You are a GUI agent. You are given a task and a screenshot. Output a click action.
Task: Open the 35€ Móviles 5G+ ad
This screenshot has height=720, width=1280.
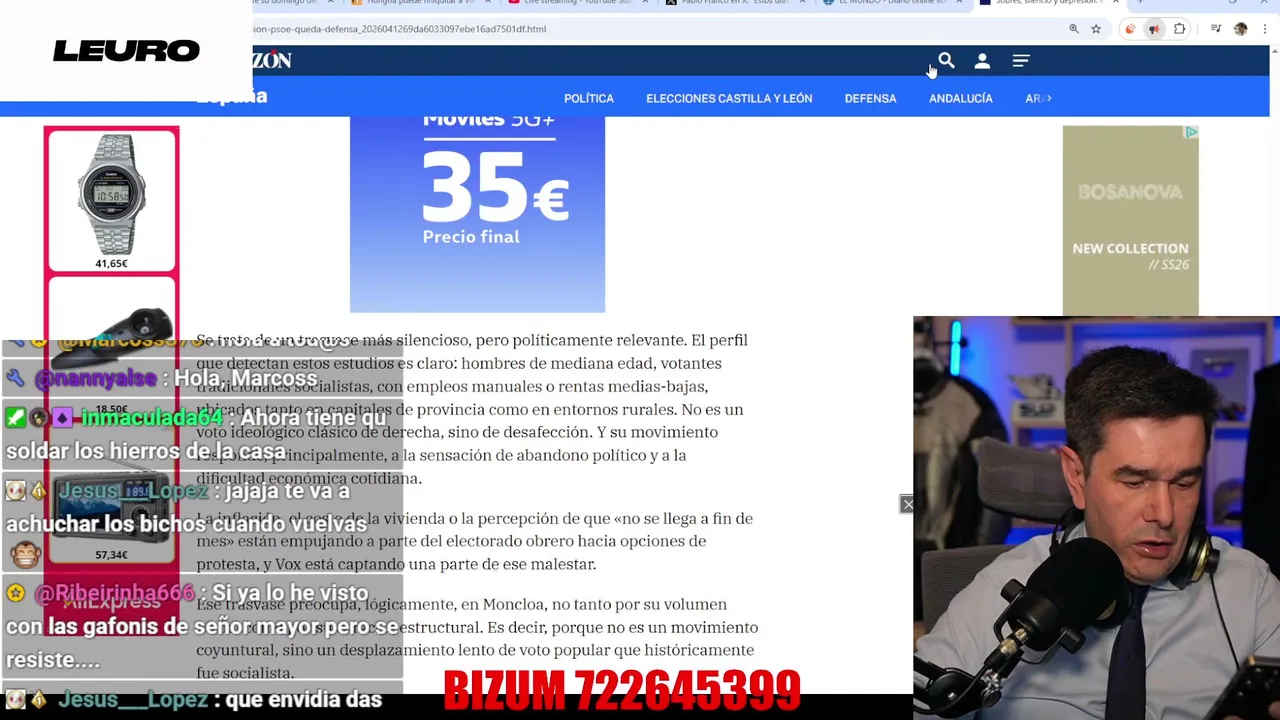477,214
